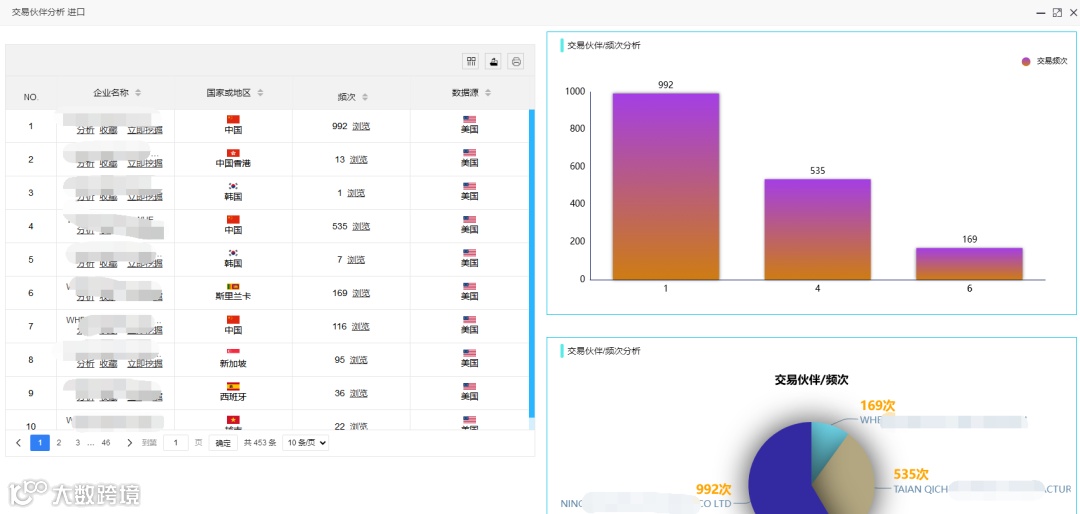Click the 斯里兰卡 country cell
This screenshot has height=514, width=1080.
(233, 293)
